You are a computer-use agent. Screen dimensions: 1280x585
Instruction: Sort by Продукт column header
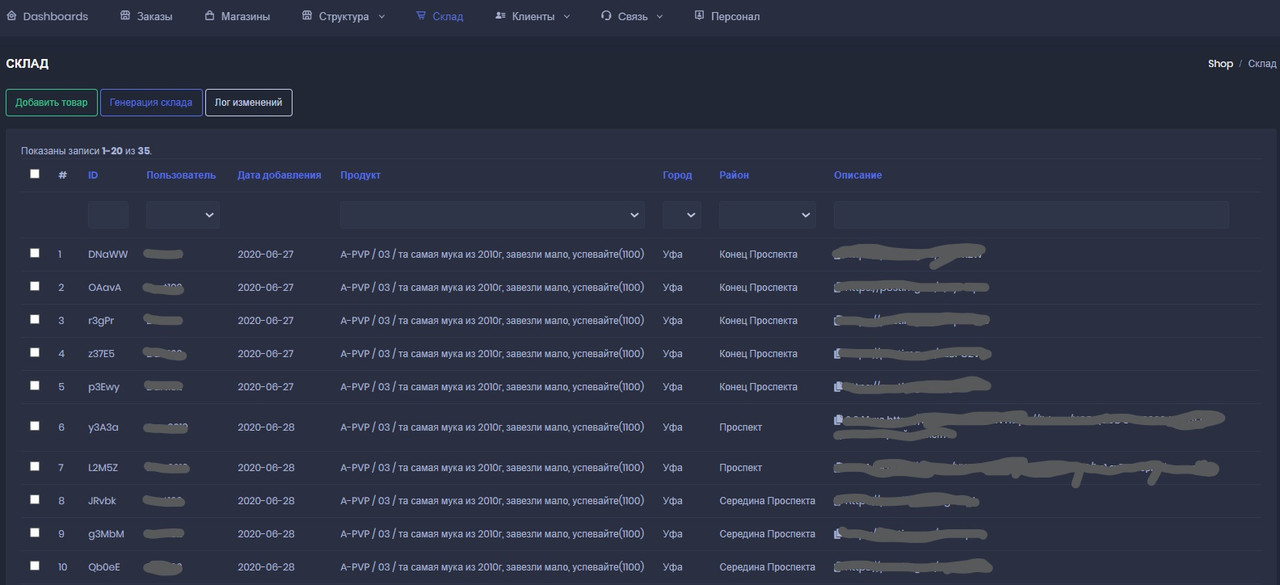click(x=360, y=175)
